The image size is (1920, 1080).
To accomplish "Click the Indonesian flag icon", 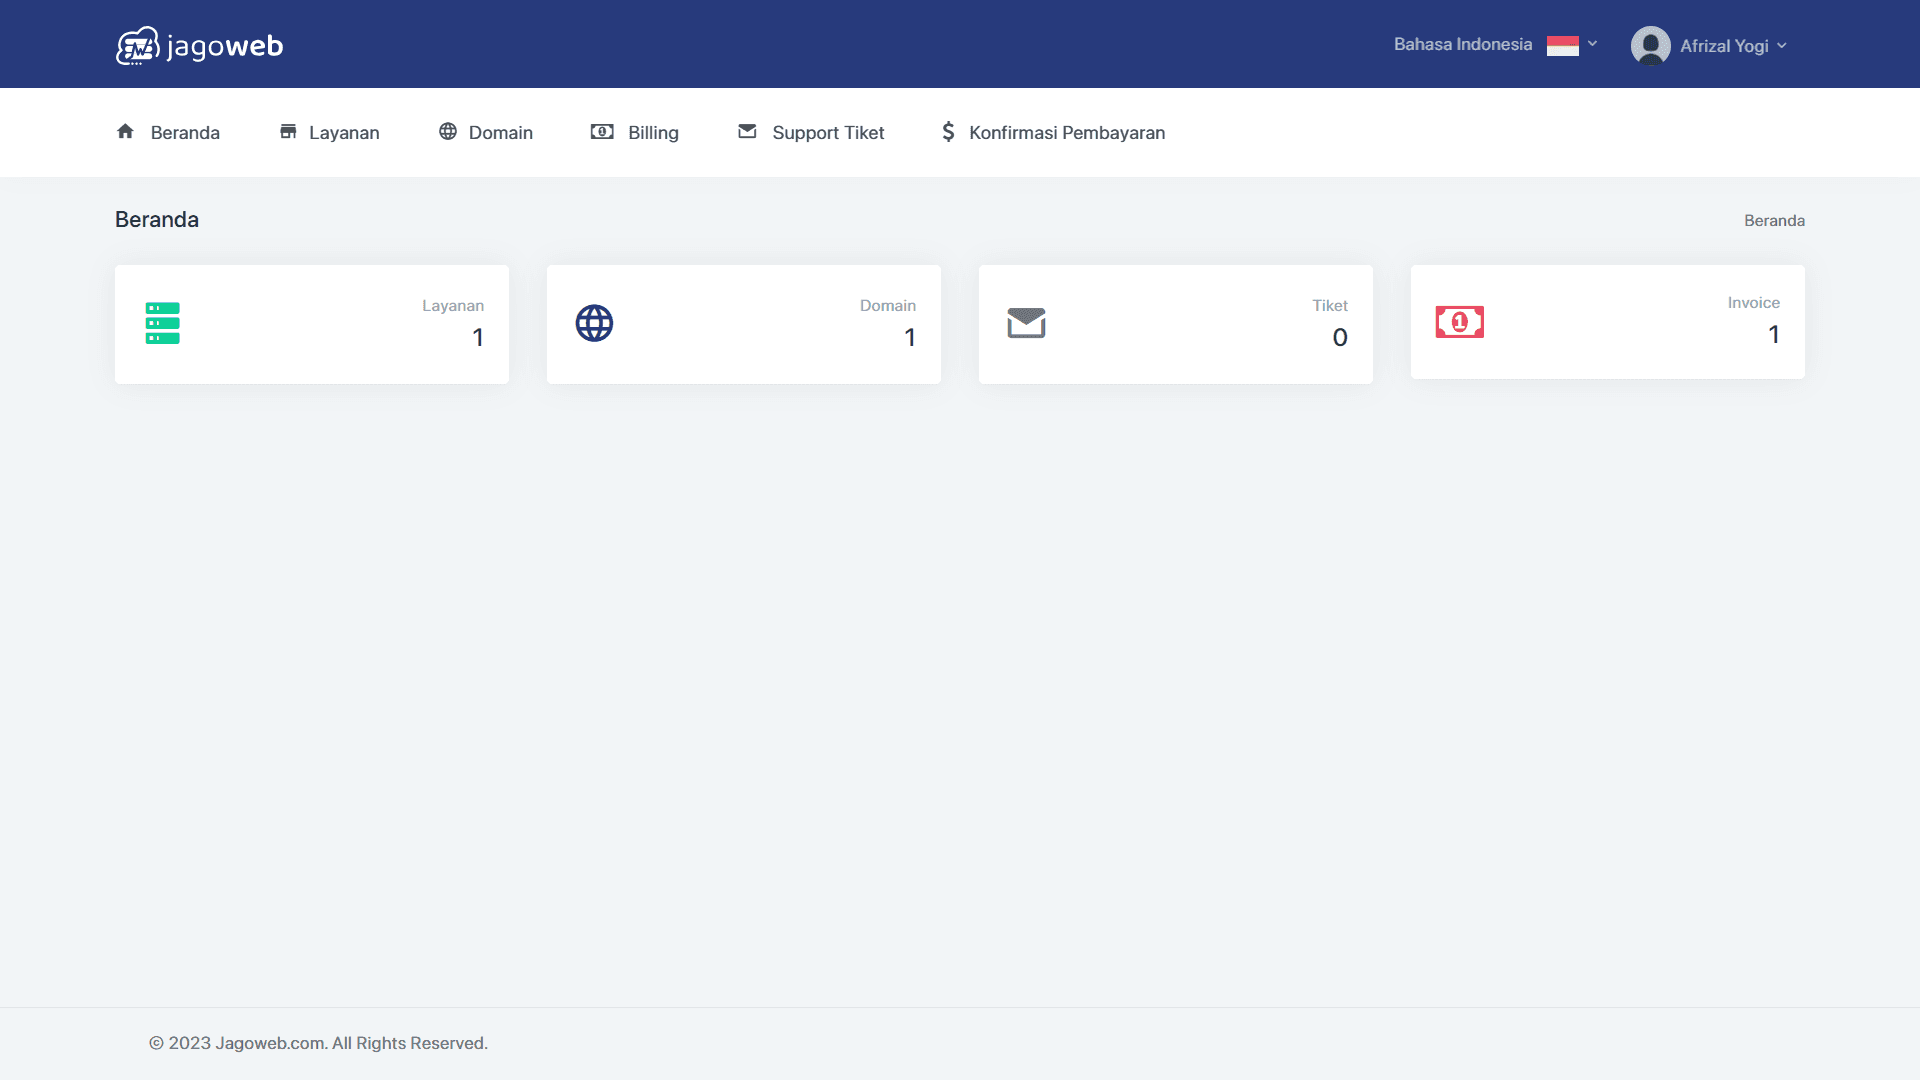I will 1563,45.
